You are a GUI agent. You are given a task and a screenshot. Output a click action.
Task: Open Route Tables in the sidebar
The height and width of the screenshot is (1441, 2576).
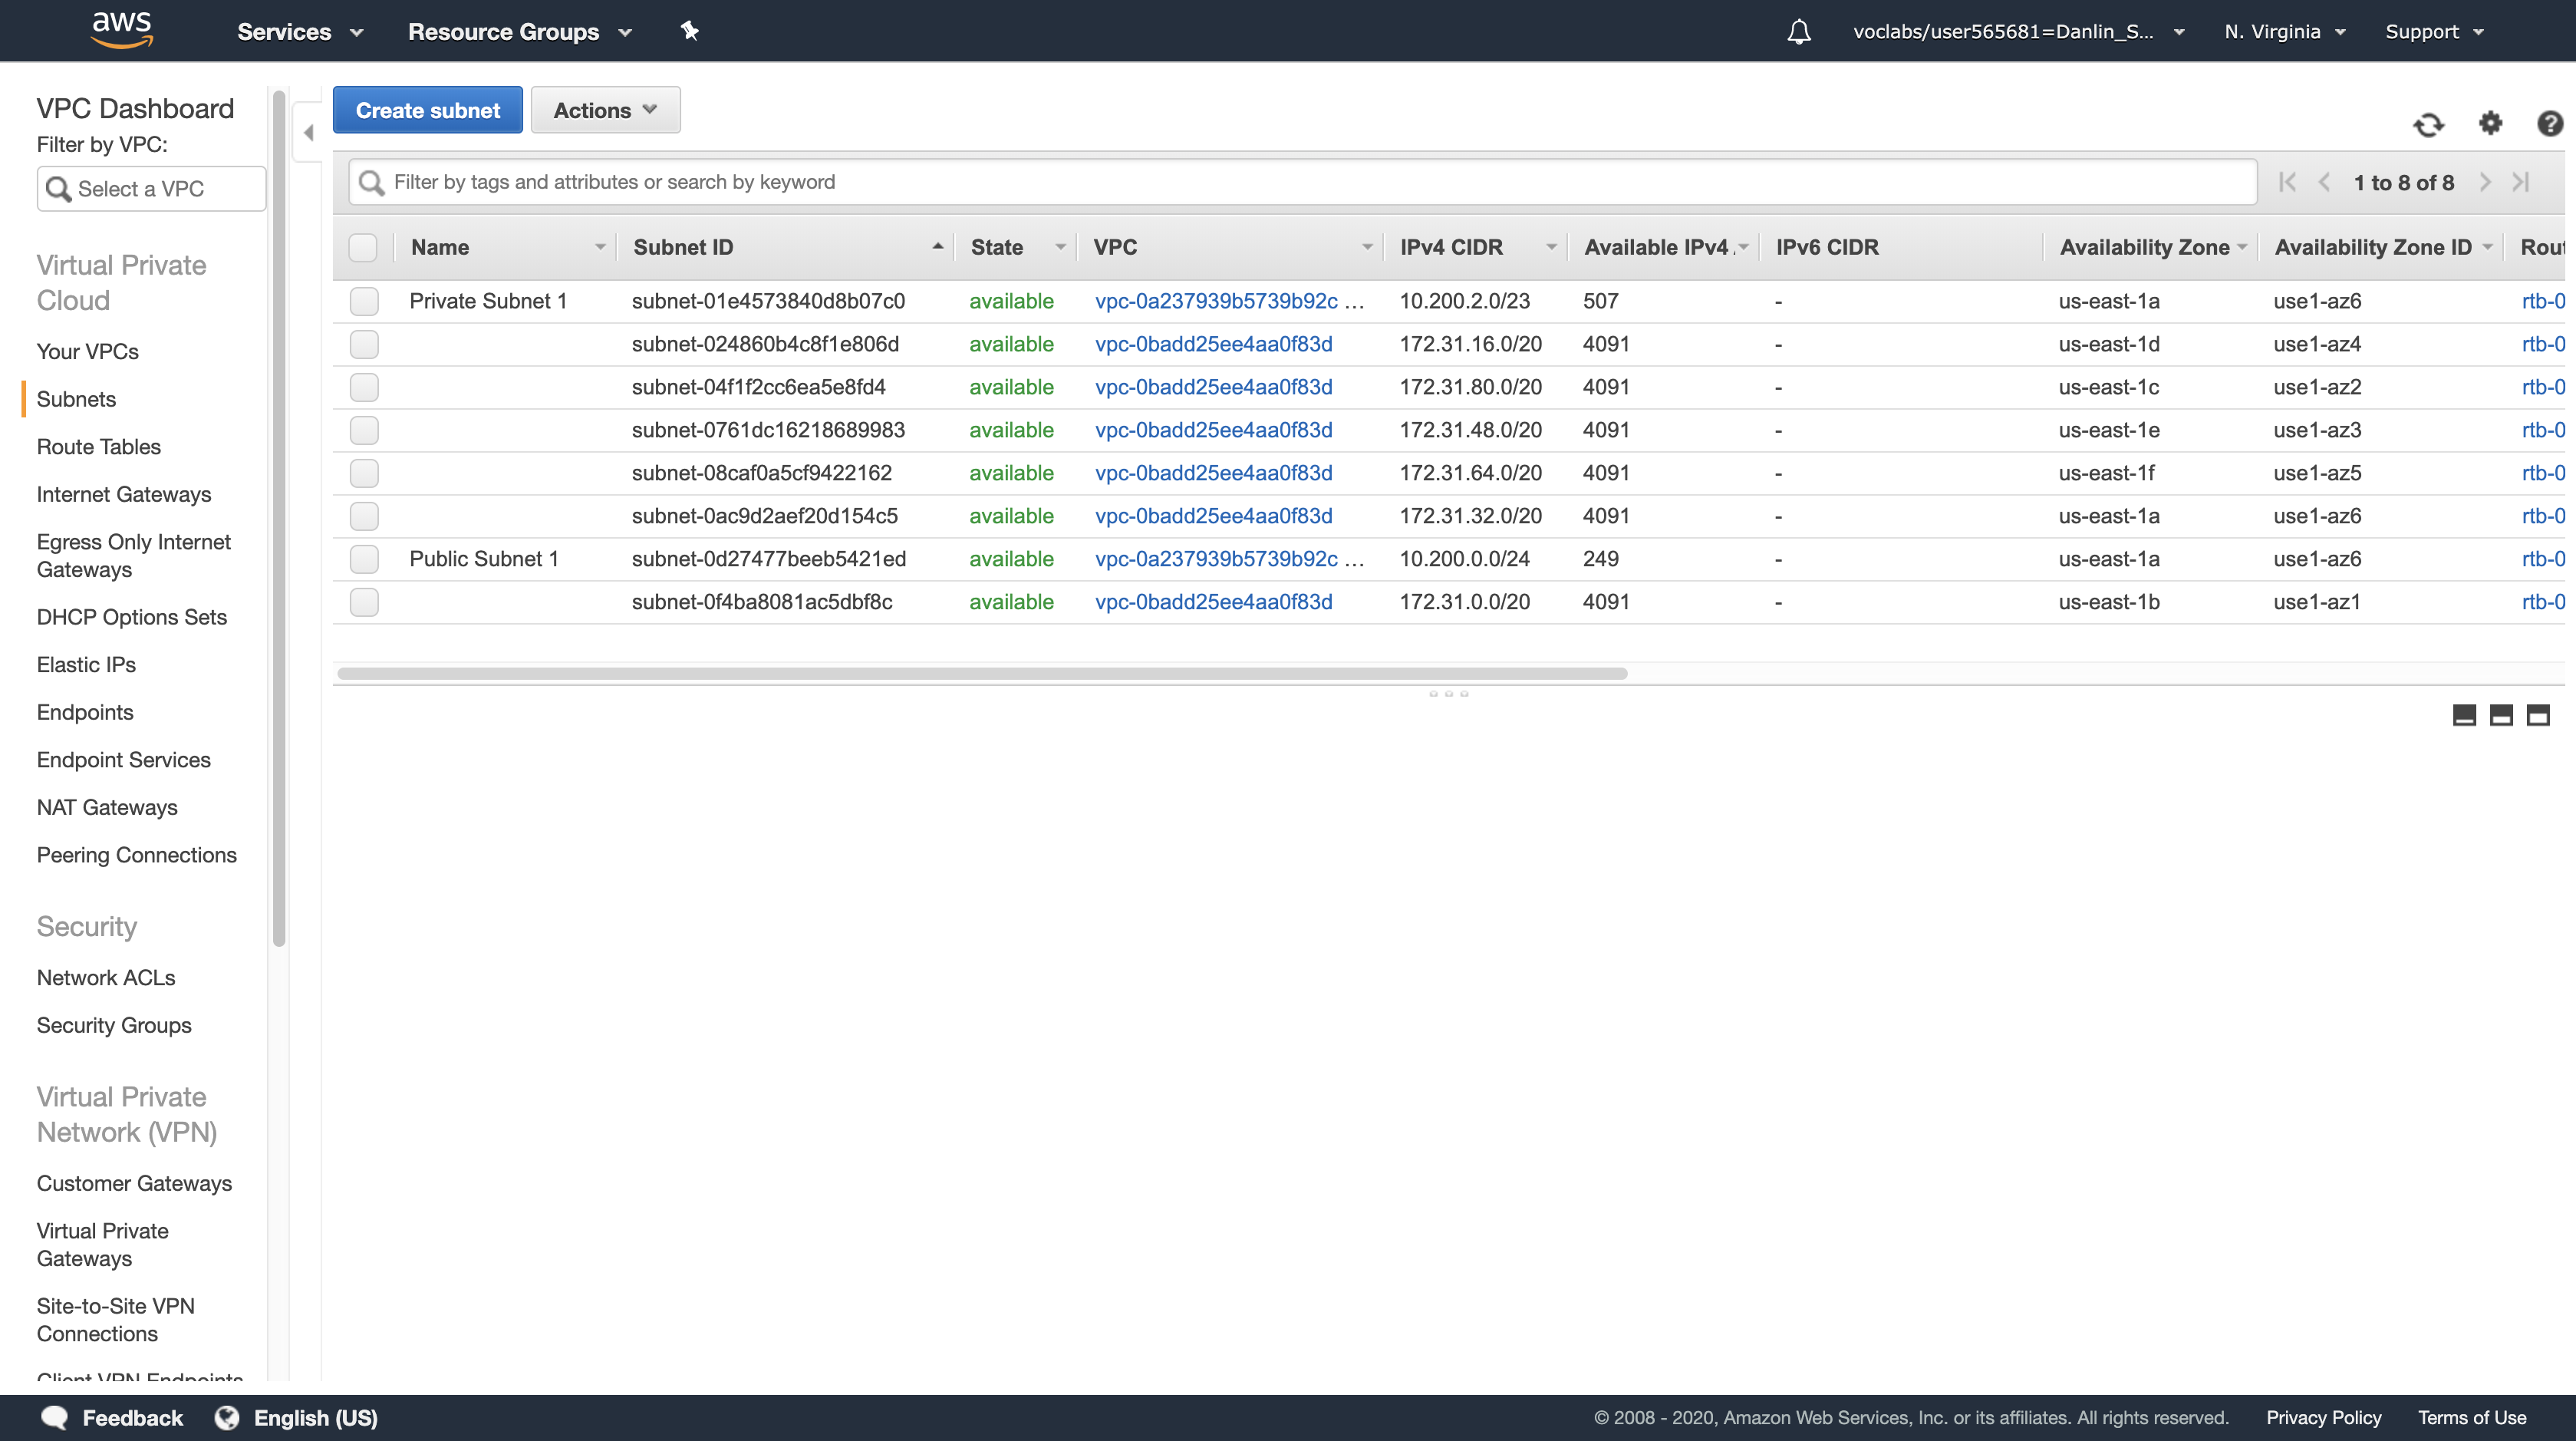(98, 447)
